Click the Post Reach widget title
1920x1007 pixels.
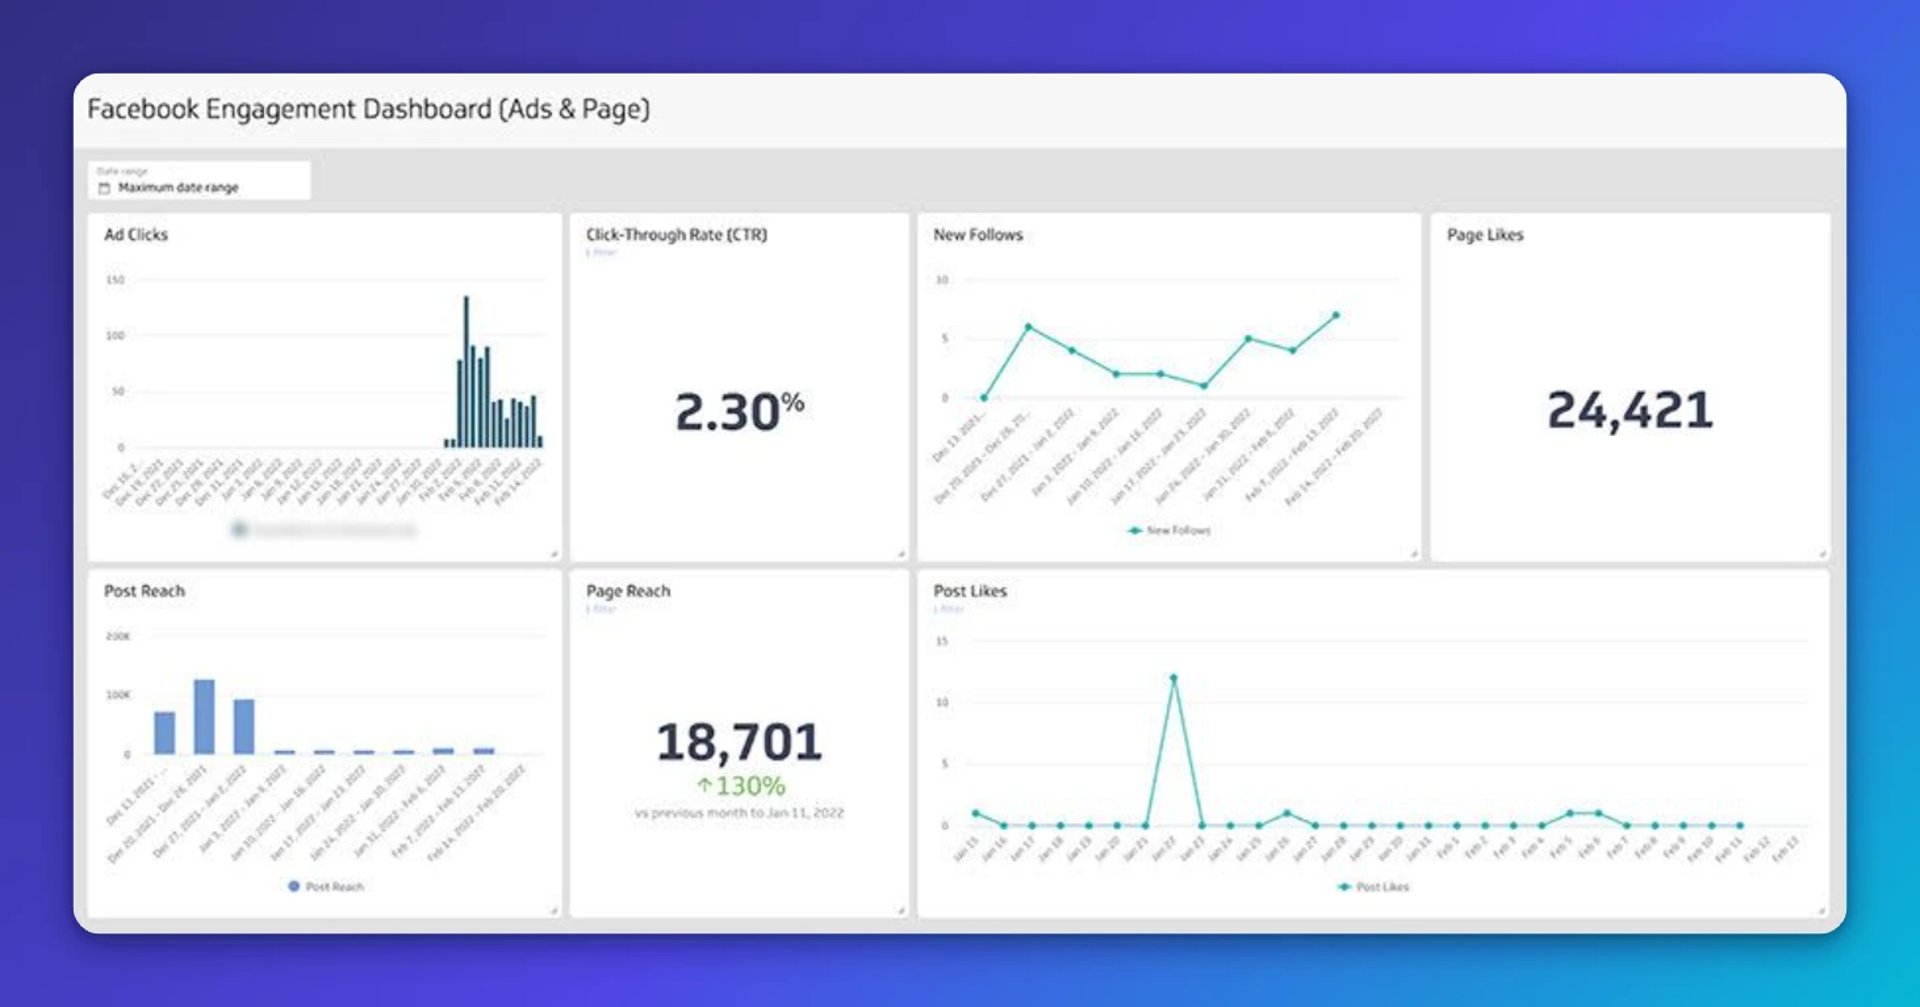click(x=144, y=590)
